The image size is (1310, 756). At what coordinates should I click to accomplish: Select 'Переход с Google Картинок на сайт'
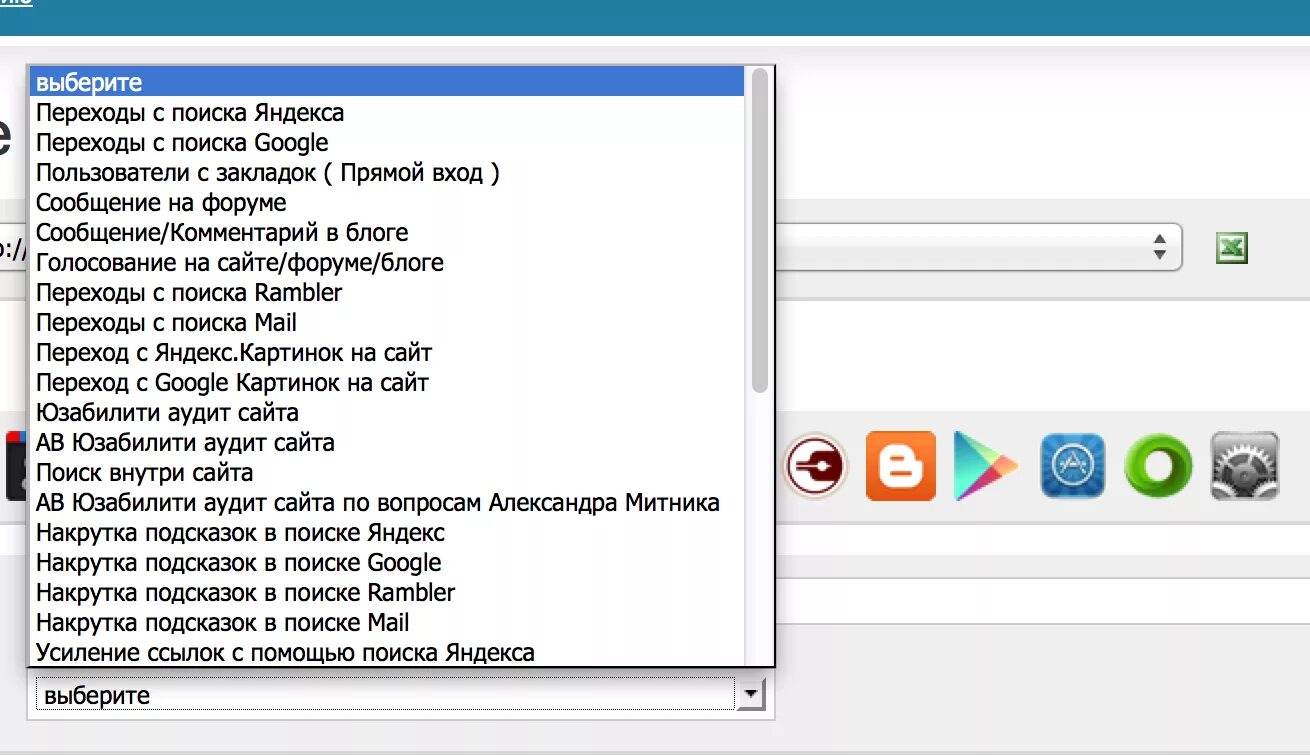[x=387, y=382]
